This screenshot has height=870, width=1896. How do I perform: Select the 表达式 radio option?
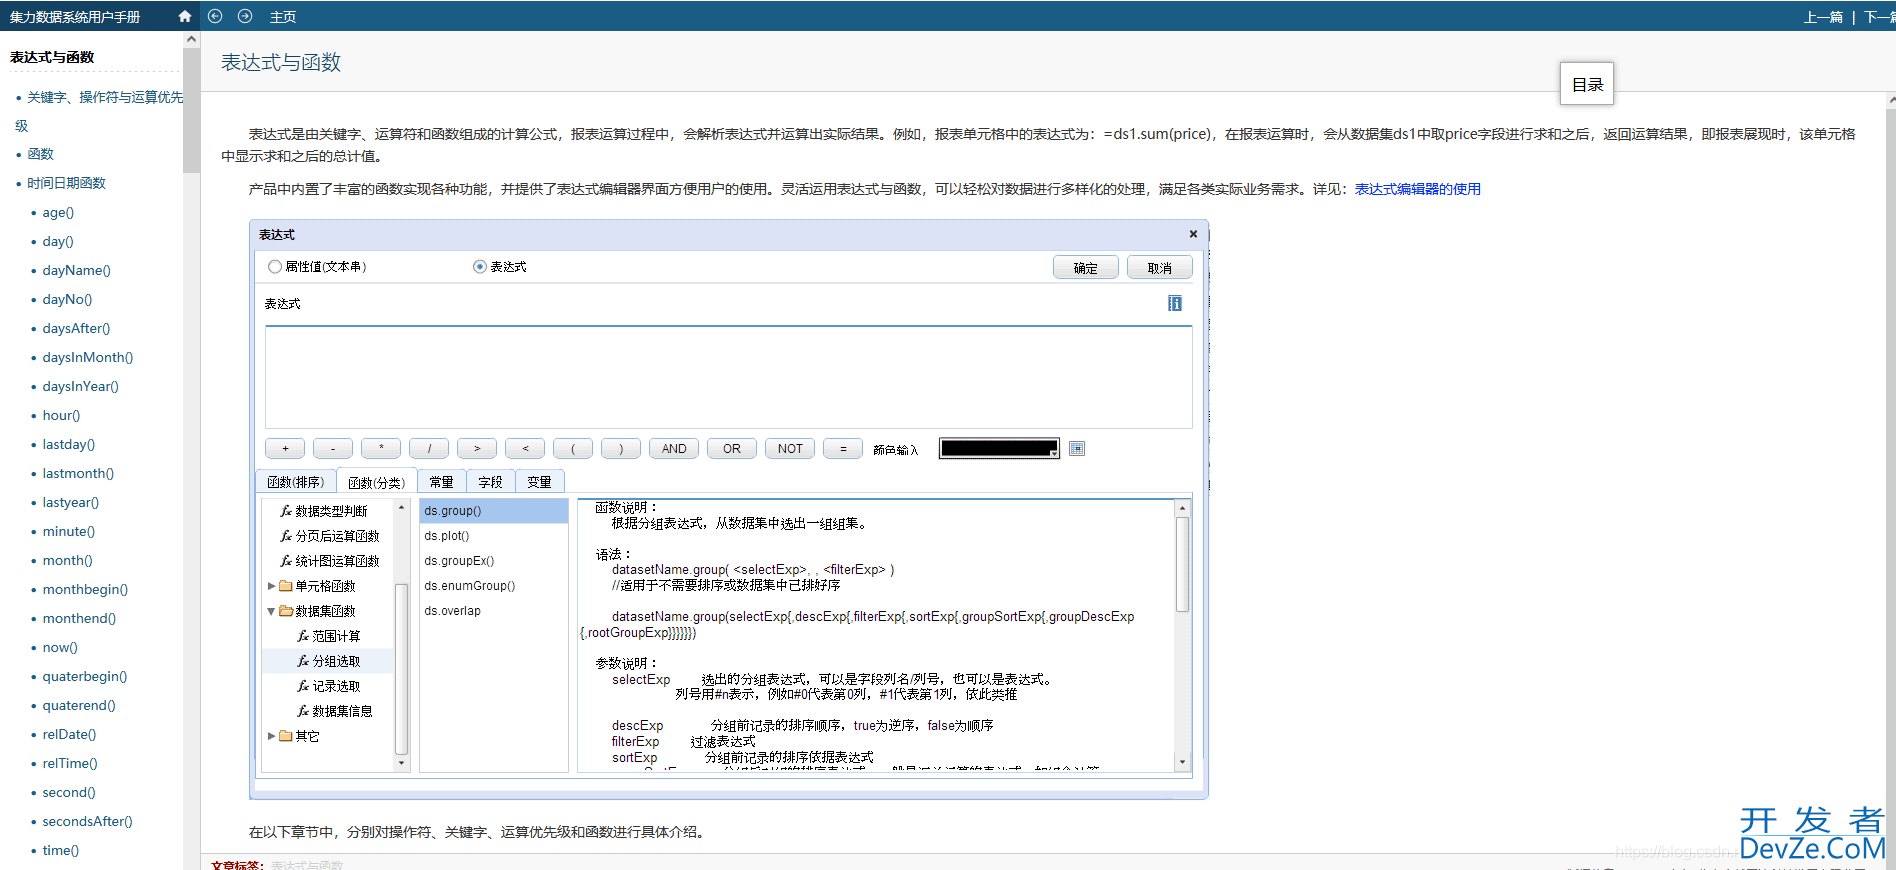pyautogui.click(x=480, y=267)
